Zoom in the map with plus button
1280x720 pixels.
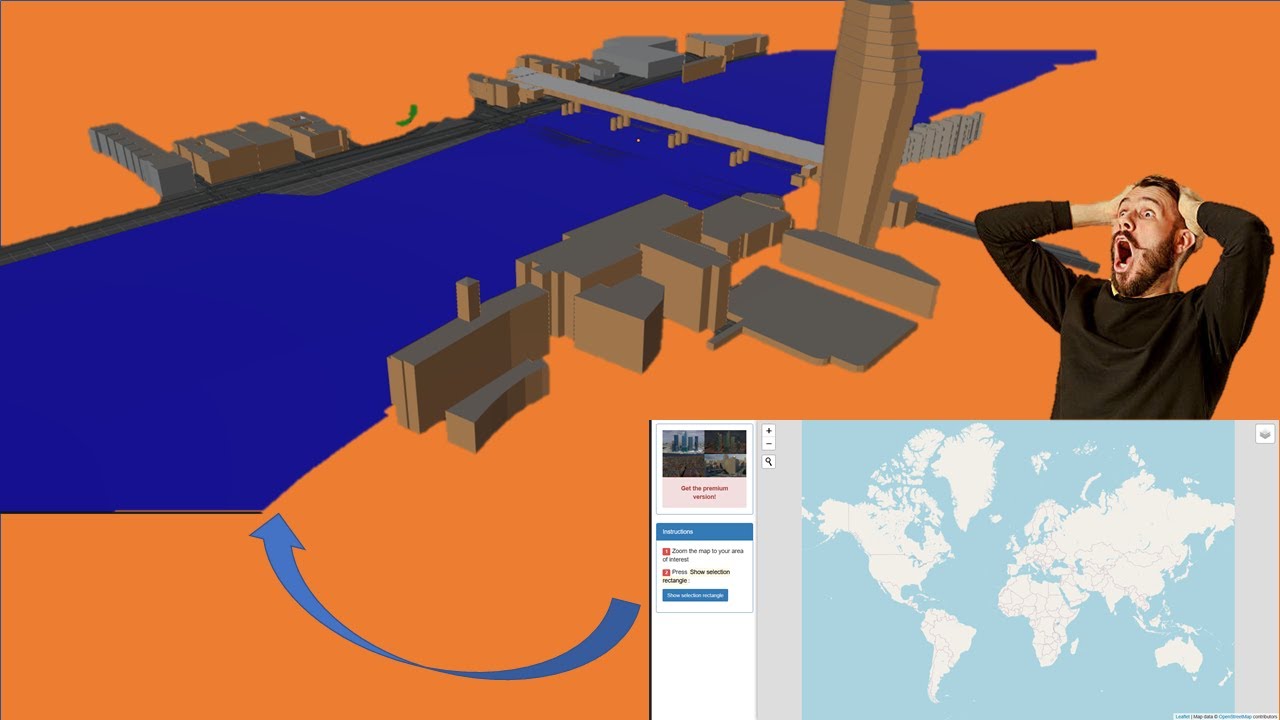coord(768,431)
